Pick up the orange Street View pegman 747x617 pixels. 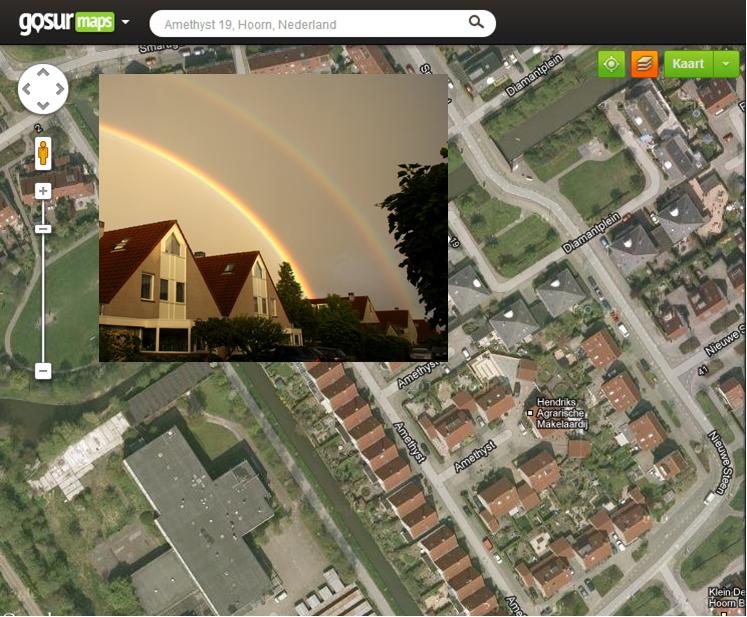tap(43, 153)
